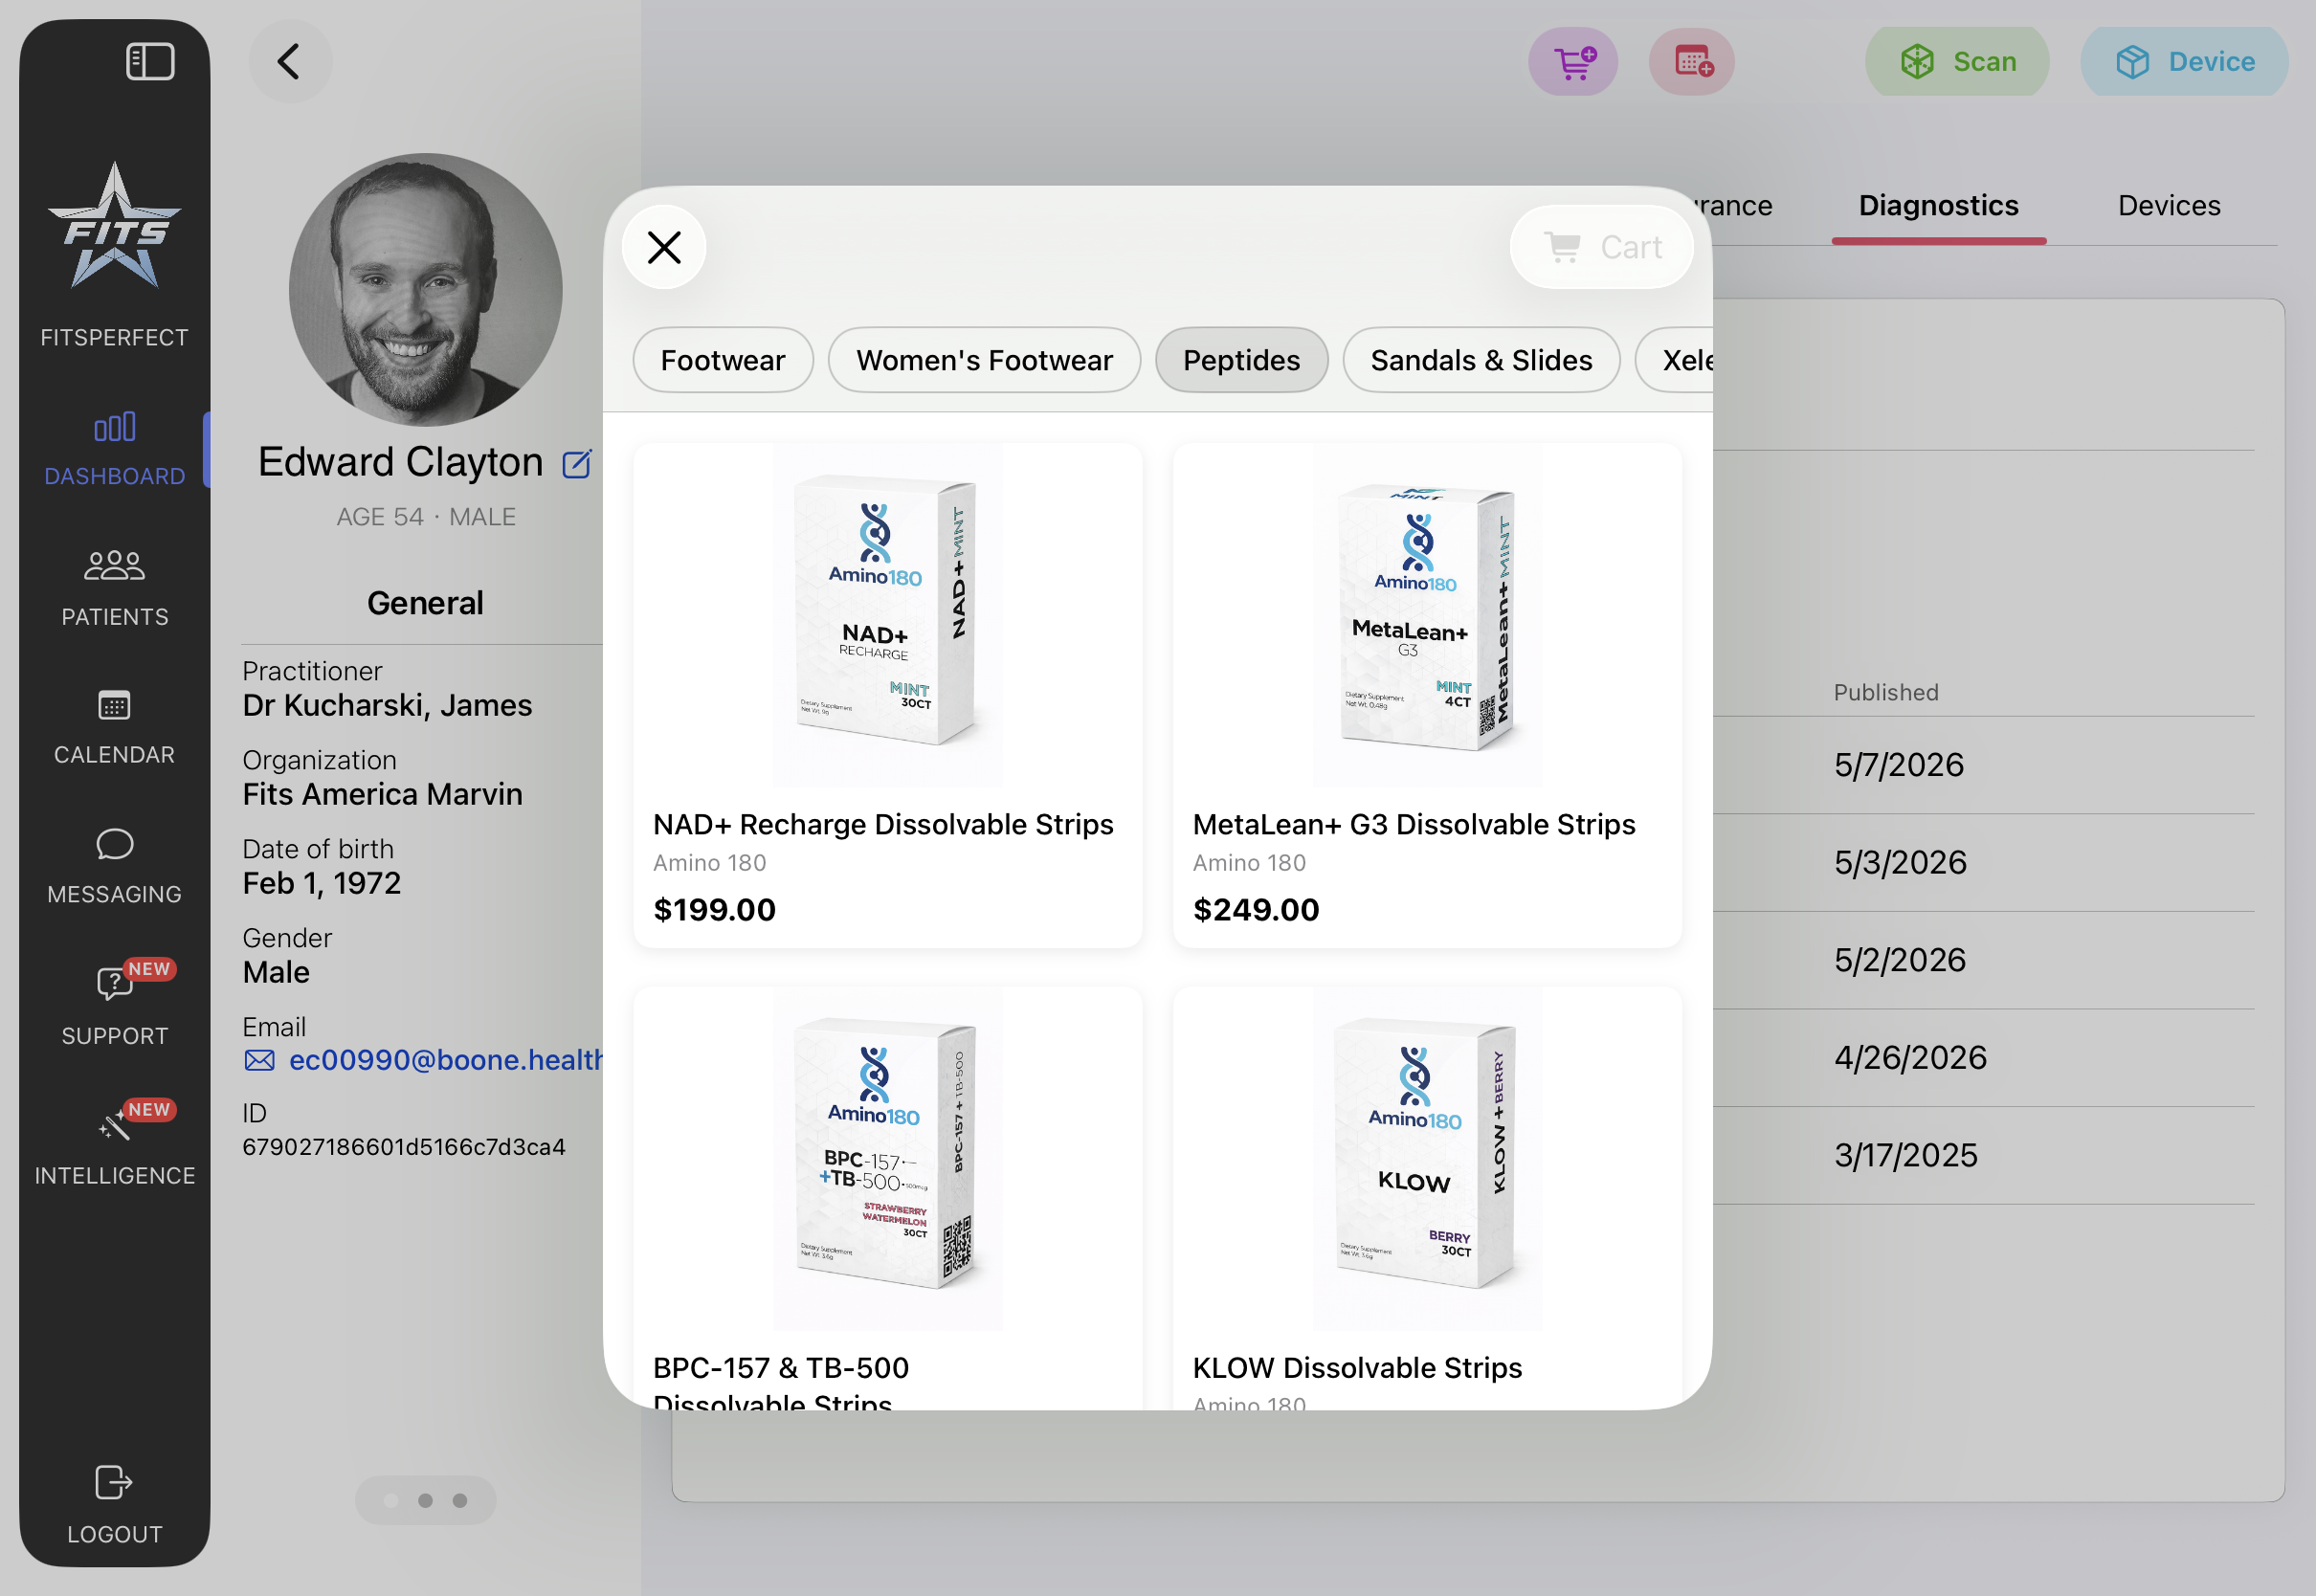Click the $199.00 price
The width and height of the screenshot is (2316, 1596).
[714, 909]
